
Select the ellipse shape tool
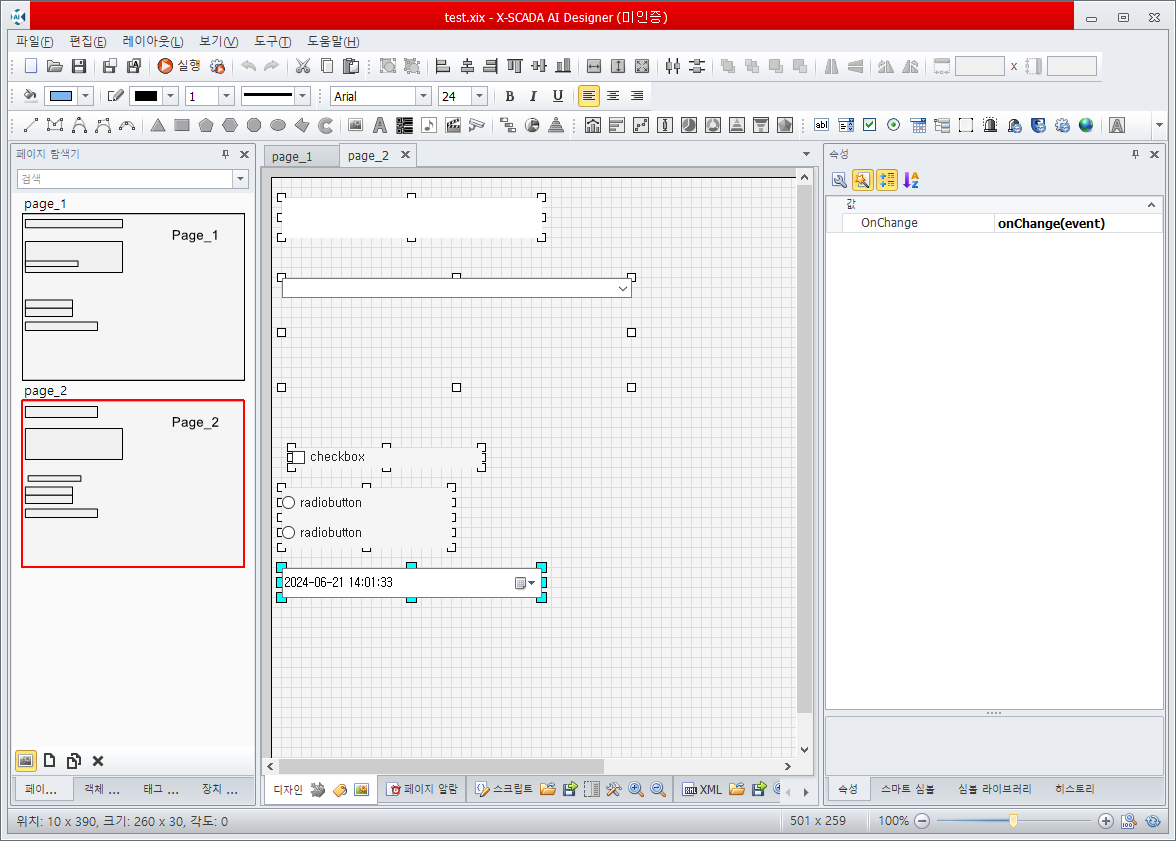click(x=278, y=125)
